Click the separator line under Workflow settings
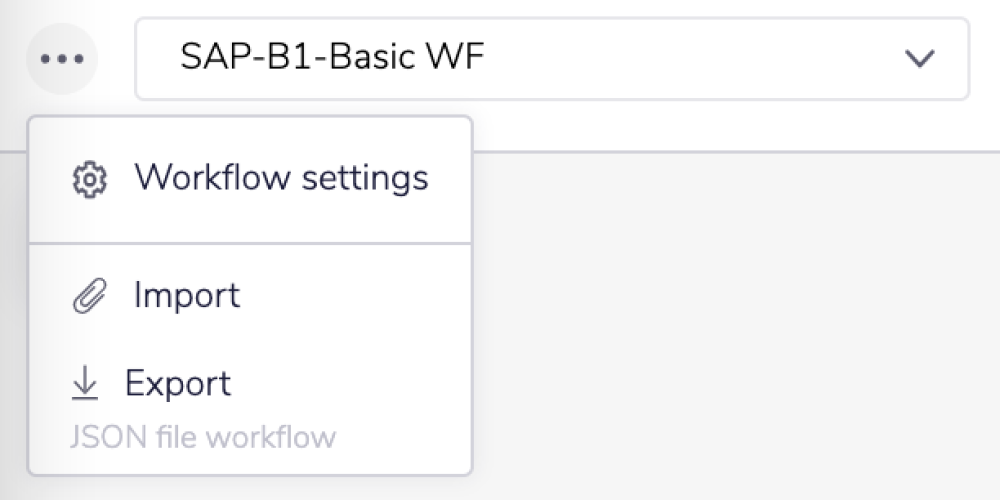The height and width of the screenshot is (500, 1000). 250,243
